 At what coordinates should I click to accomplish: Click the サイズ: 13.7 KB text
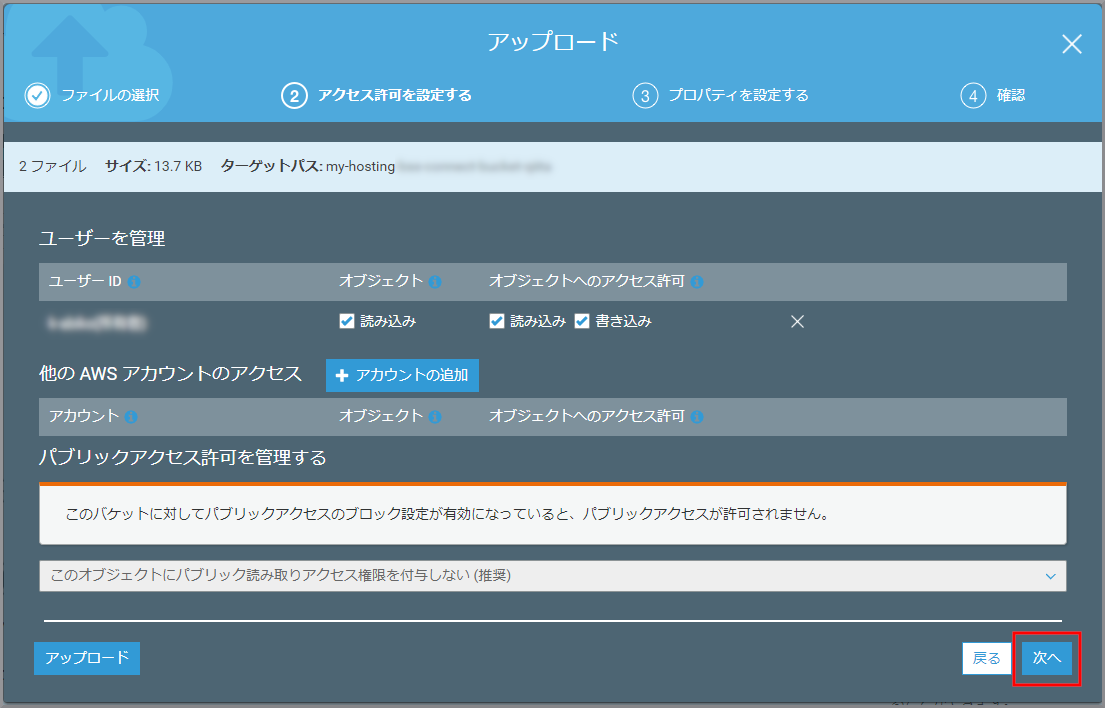click(154, 166)
